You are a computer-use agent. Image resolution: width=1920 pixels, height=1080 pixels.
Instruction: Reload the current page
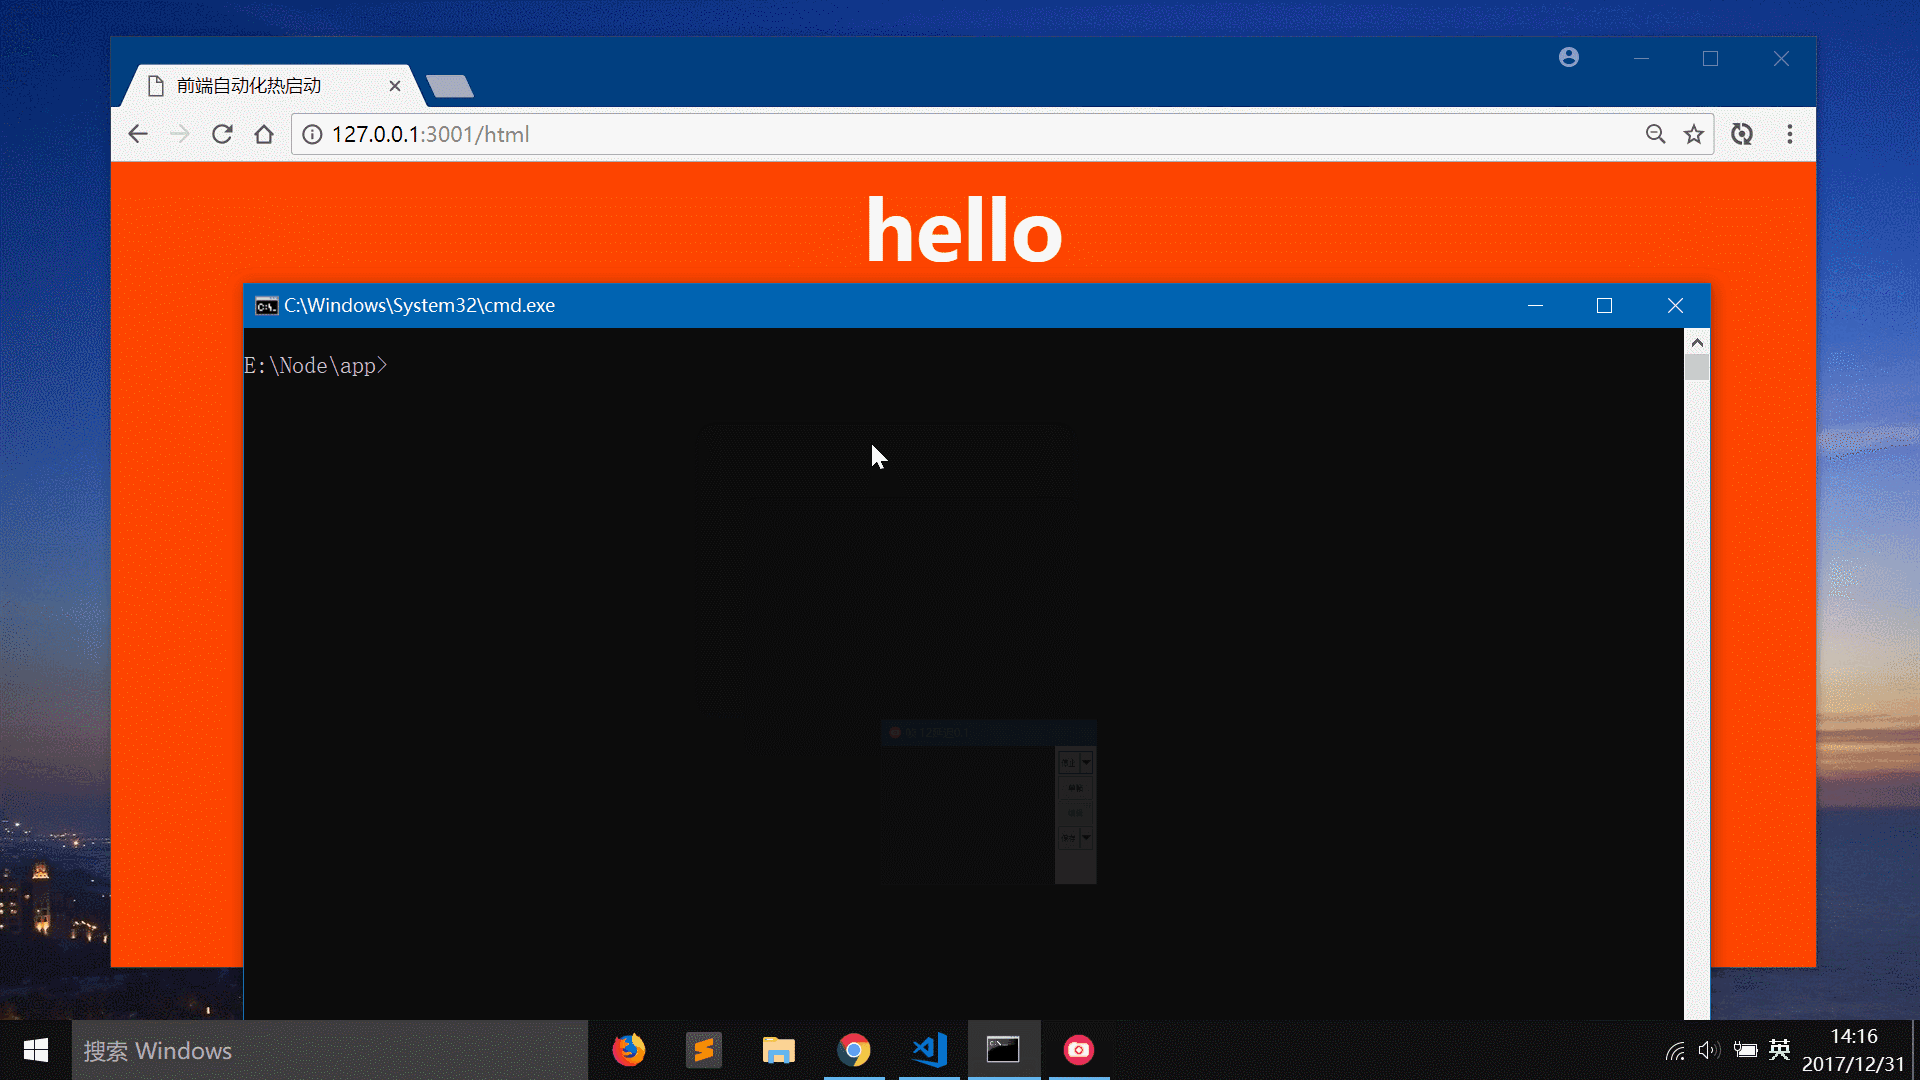coord(222,134)
